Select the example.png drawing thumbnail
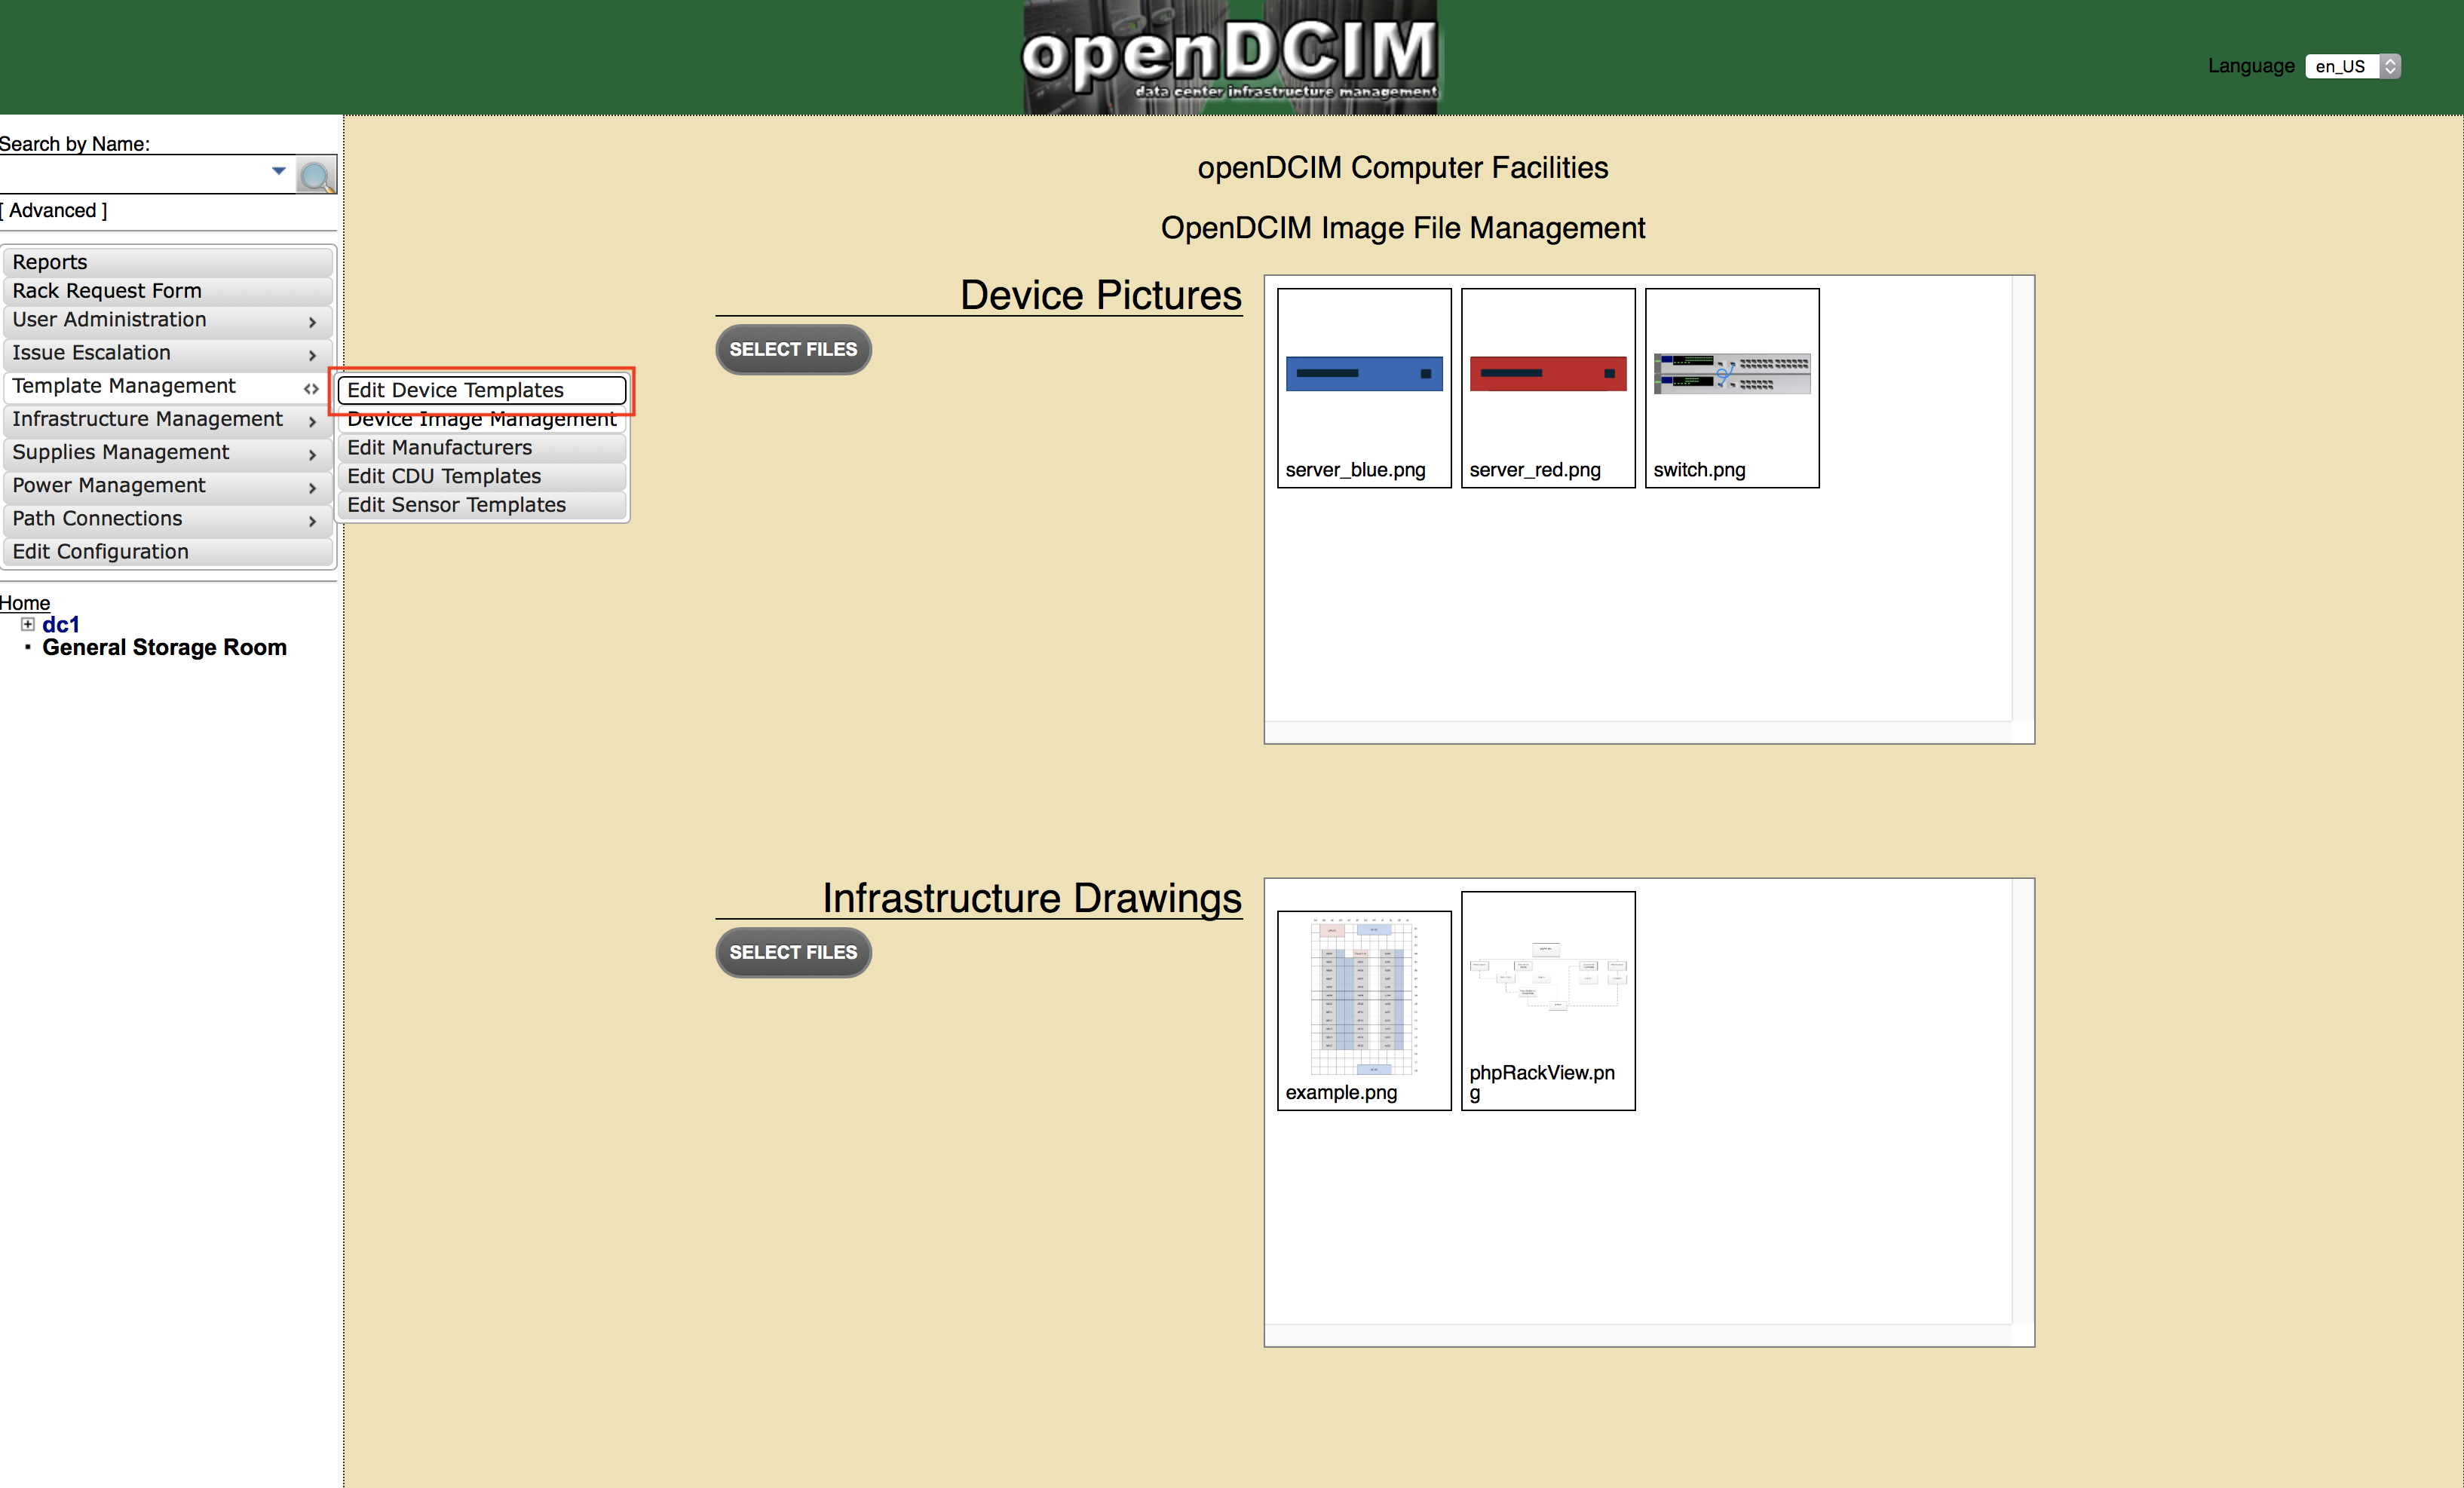Image resolution: width=2464 pixels, height=1488 pixels. pos(1364,1010)
